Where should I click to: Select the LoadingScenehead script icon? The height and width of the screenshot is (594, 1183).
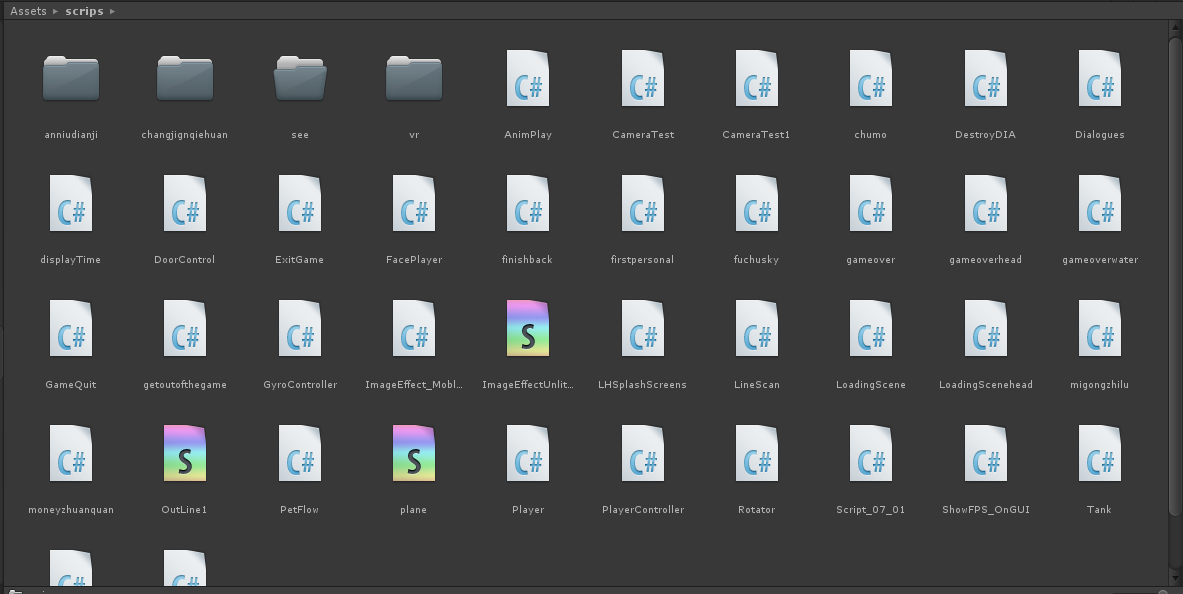[x=985, y=329]
